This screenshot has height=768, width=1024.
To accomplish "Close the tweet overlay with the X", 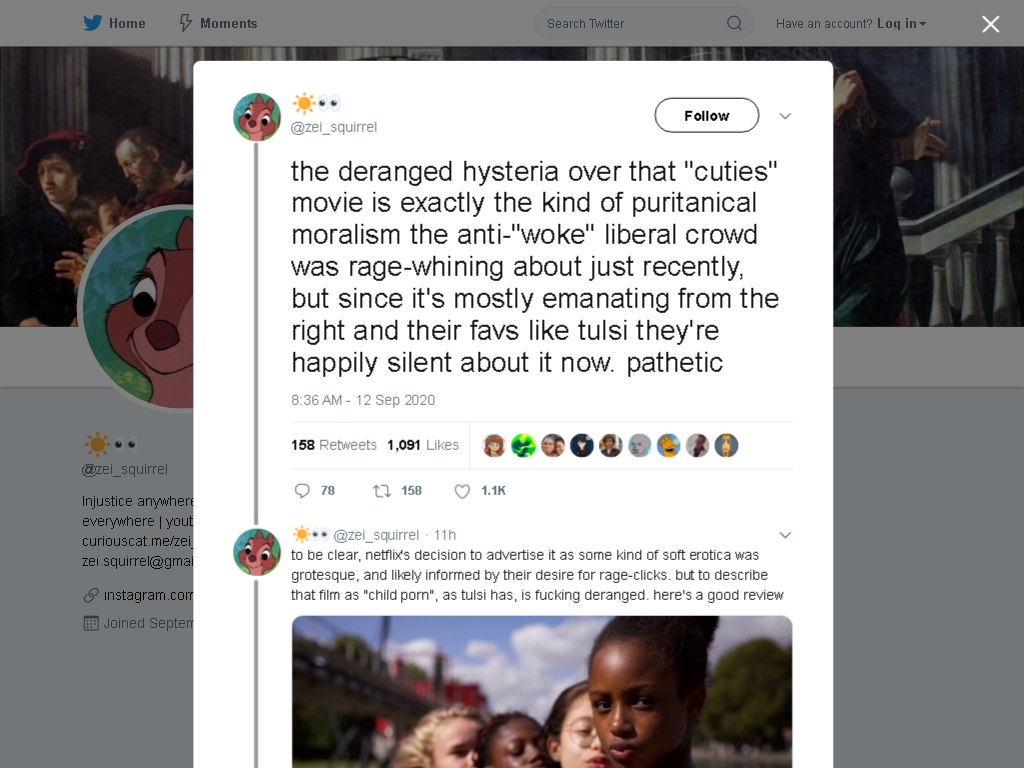I will pyautogui.click(x=991, y=24).
